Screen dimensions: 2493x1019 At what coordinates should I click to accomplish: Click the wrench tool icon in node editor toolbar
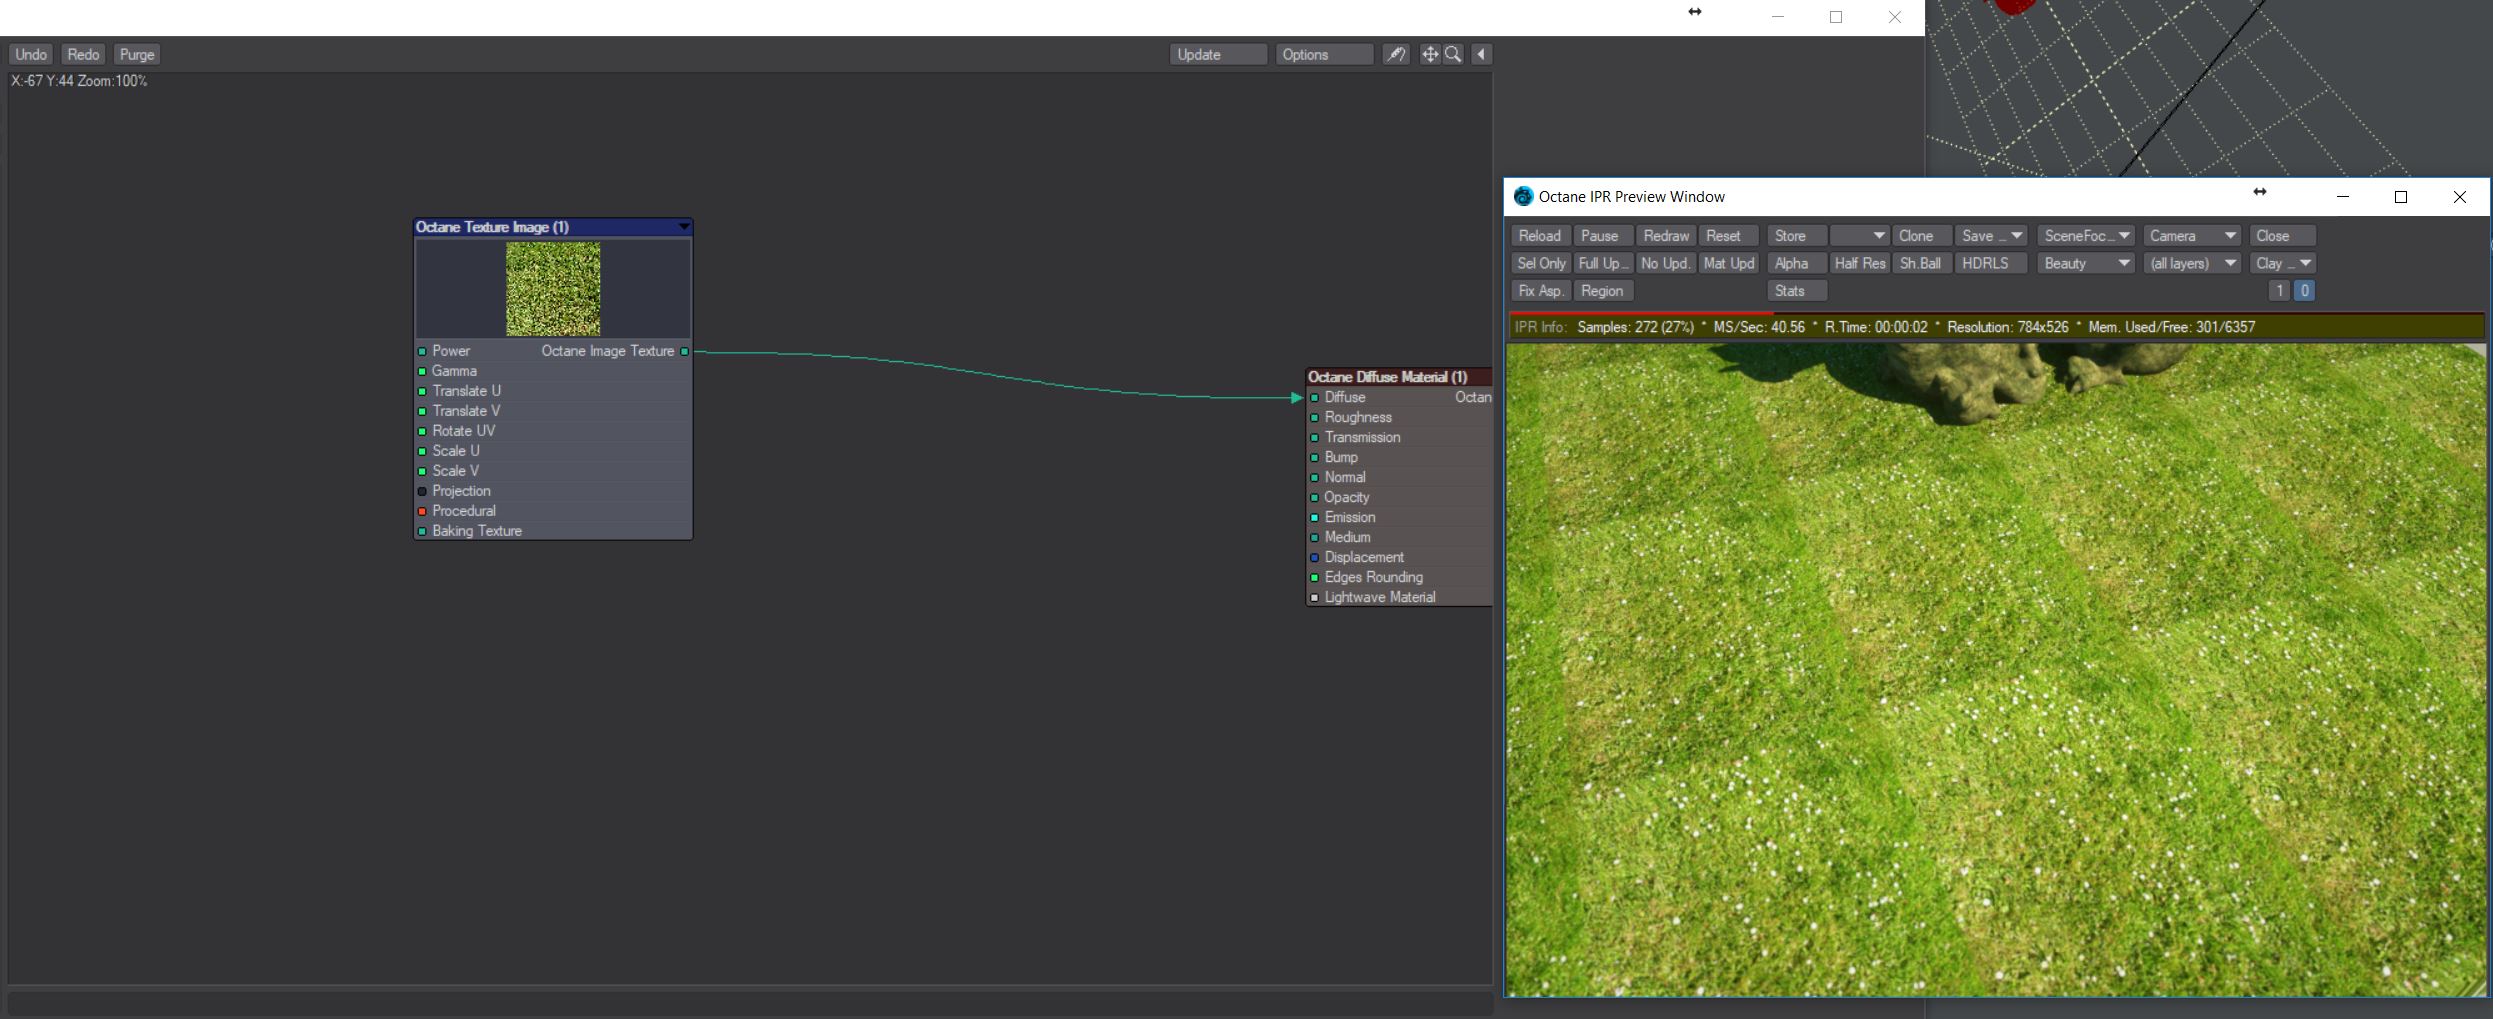tap(1396, 55)
